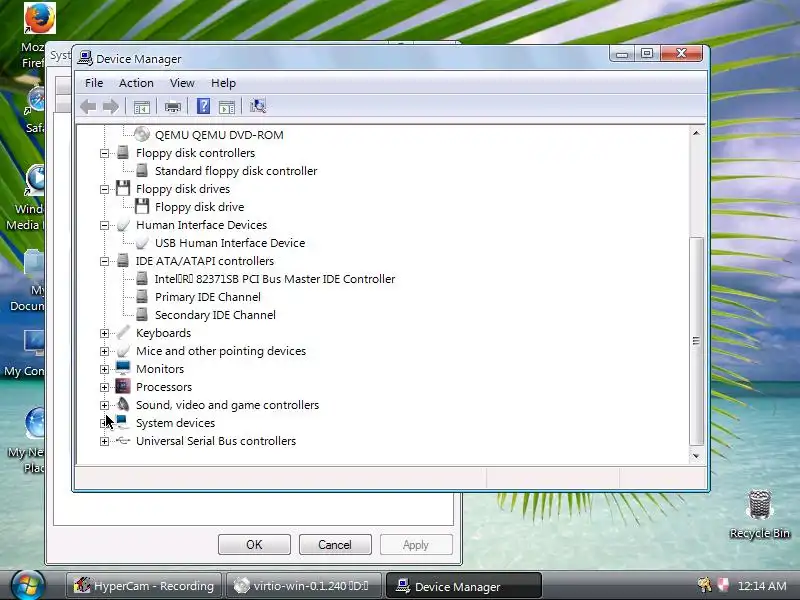Select USB Human Interface Device

pos(230,243)
